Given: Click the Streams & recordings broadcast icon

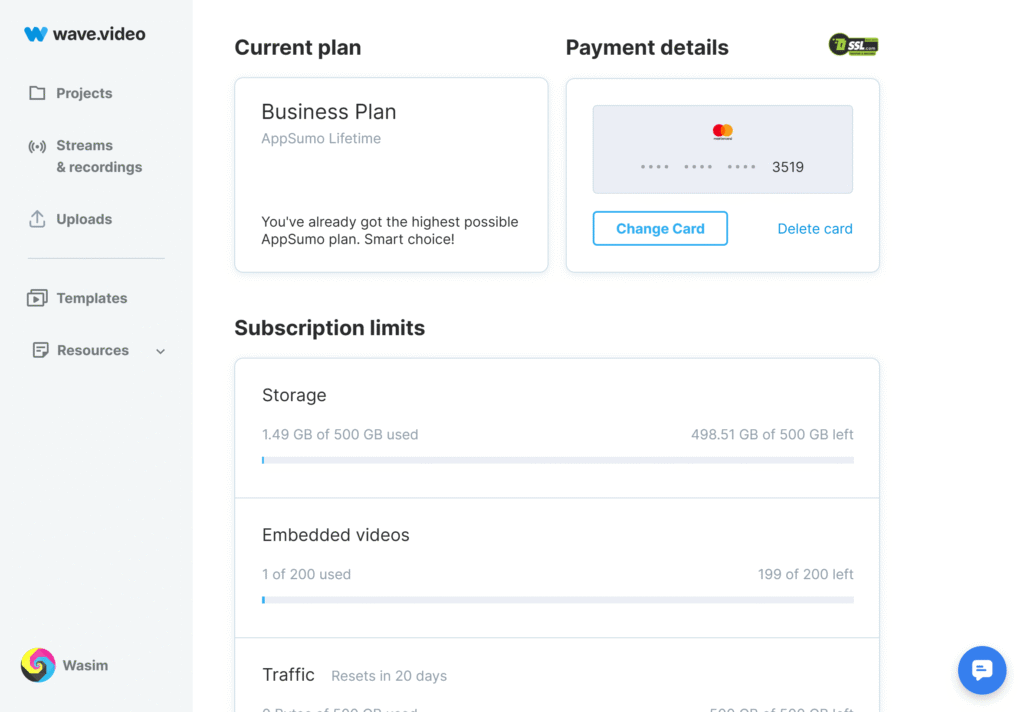Looking at the screenshot, I should coord(36,147).
